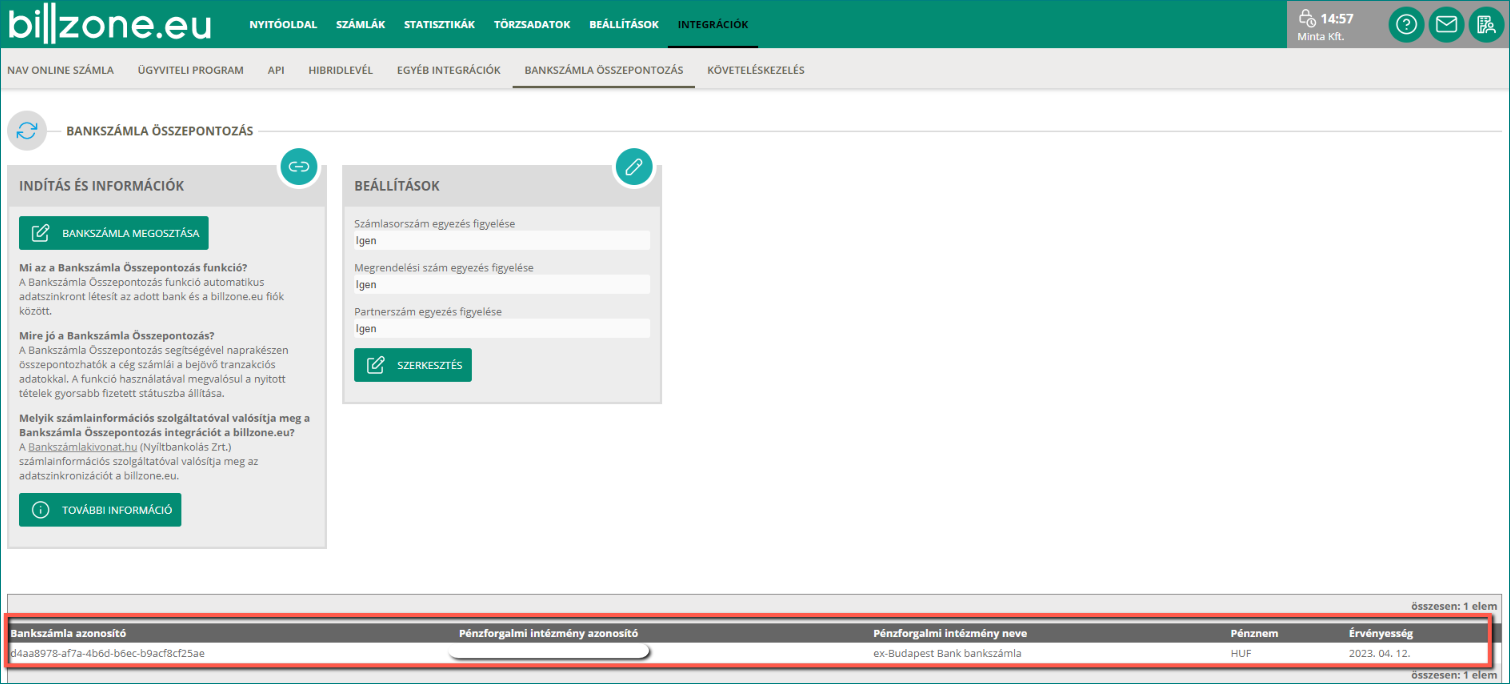Image resolution: width=1510 pixels, height=684 pixels.
Task: Switch to the API tab
Action: (x=276, y=70)
